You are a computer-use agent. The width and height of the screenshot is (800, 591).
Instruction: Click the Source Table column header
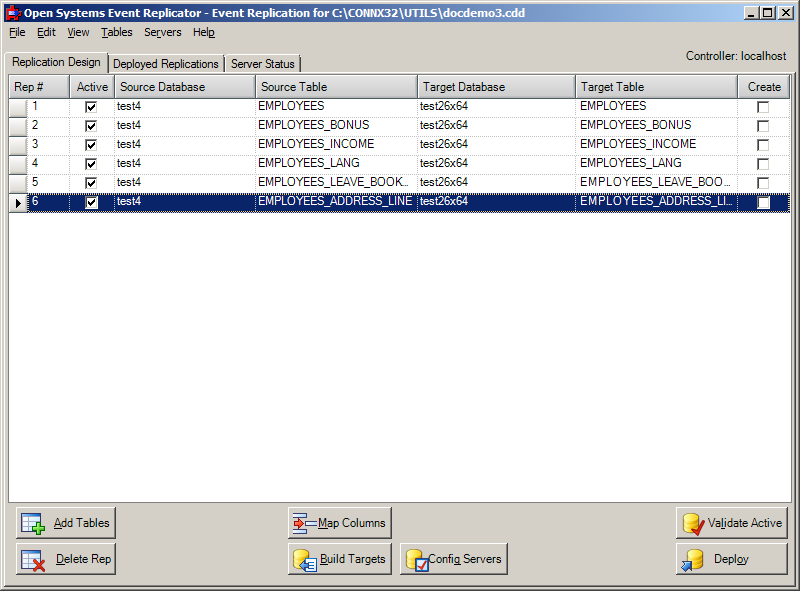pos(335,86)
